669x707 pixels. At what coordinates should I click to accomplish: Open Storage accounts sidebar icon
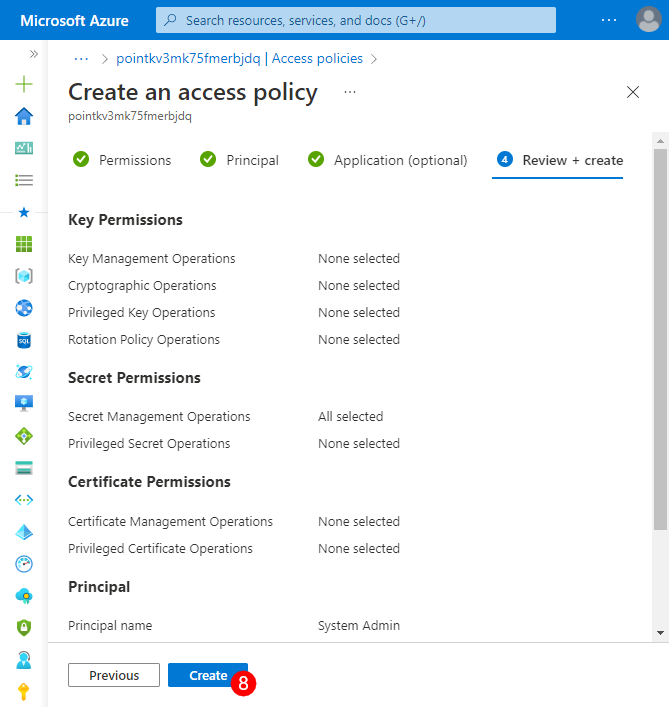pyautogui.click(x=24, y=468)
